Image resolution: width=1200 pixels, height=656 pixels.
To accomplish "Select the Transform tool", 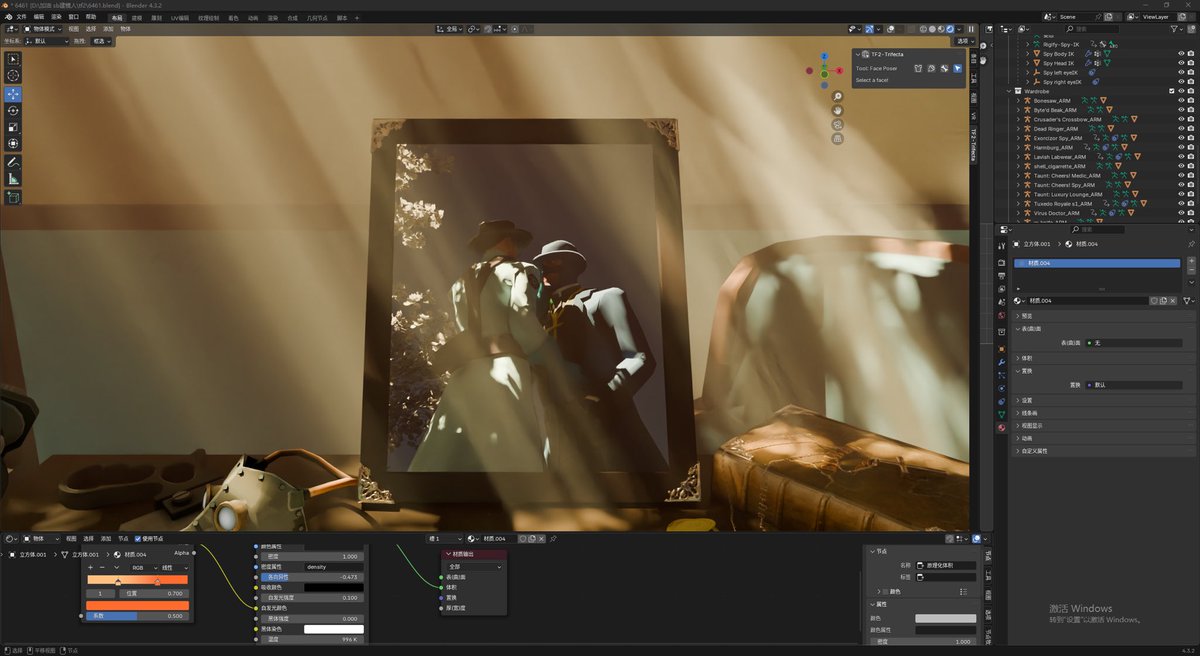I will 13,144.
